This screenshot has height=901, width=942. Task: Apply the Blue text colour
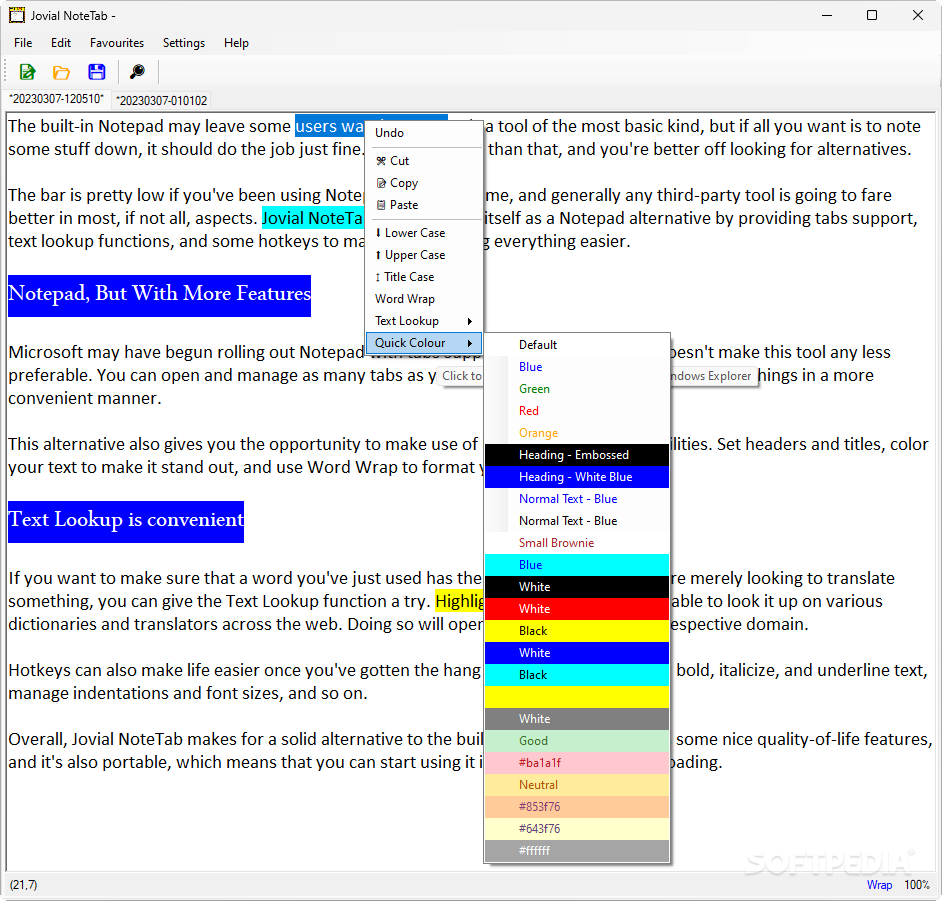[x=577, y=367]
